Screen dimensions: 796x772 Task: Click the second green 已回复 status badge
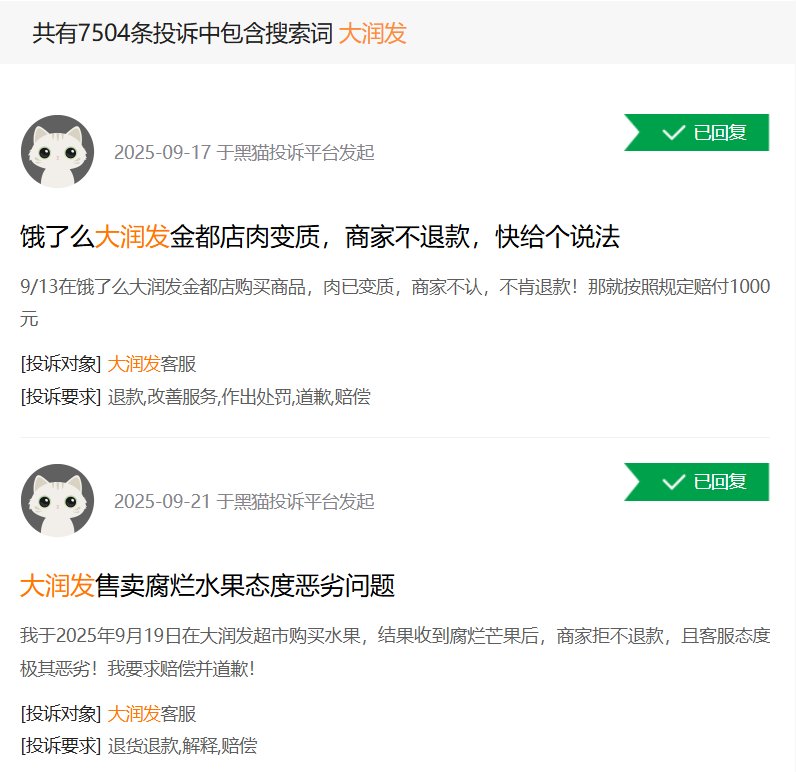(x=696, y=482)
